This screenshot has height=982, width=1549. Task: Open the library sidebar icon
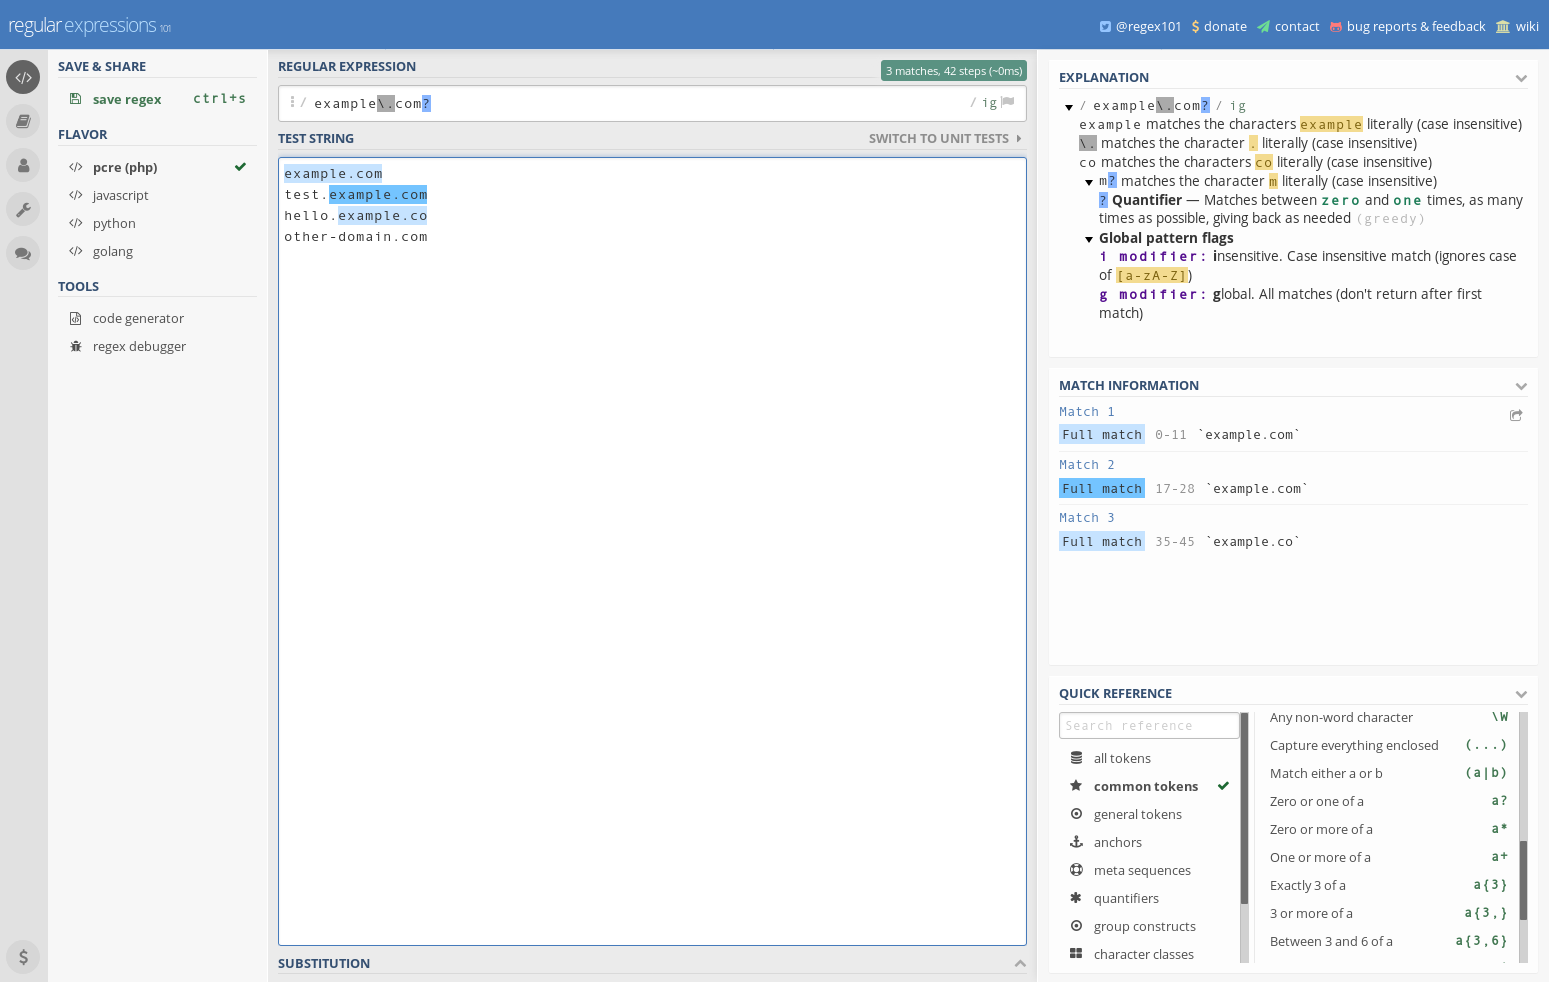tap(23, 121)
